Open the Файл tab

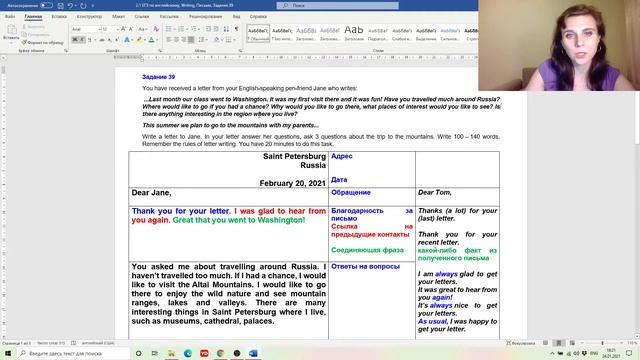pyautogui.click(x=10, y=17)
